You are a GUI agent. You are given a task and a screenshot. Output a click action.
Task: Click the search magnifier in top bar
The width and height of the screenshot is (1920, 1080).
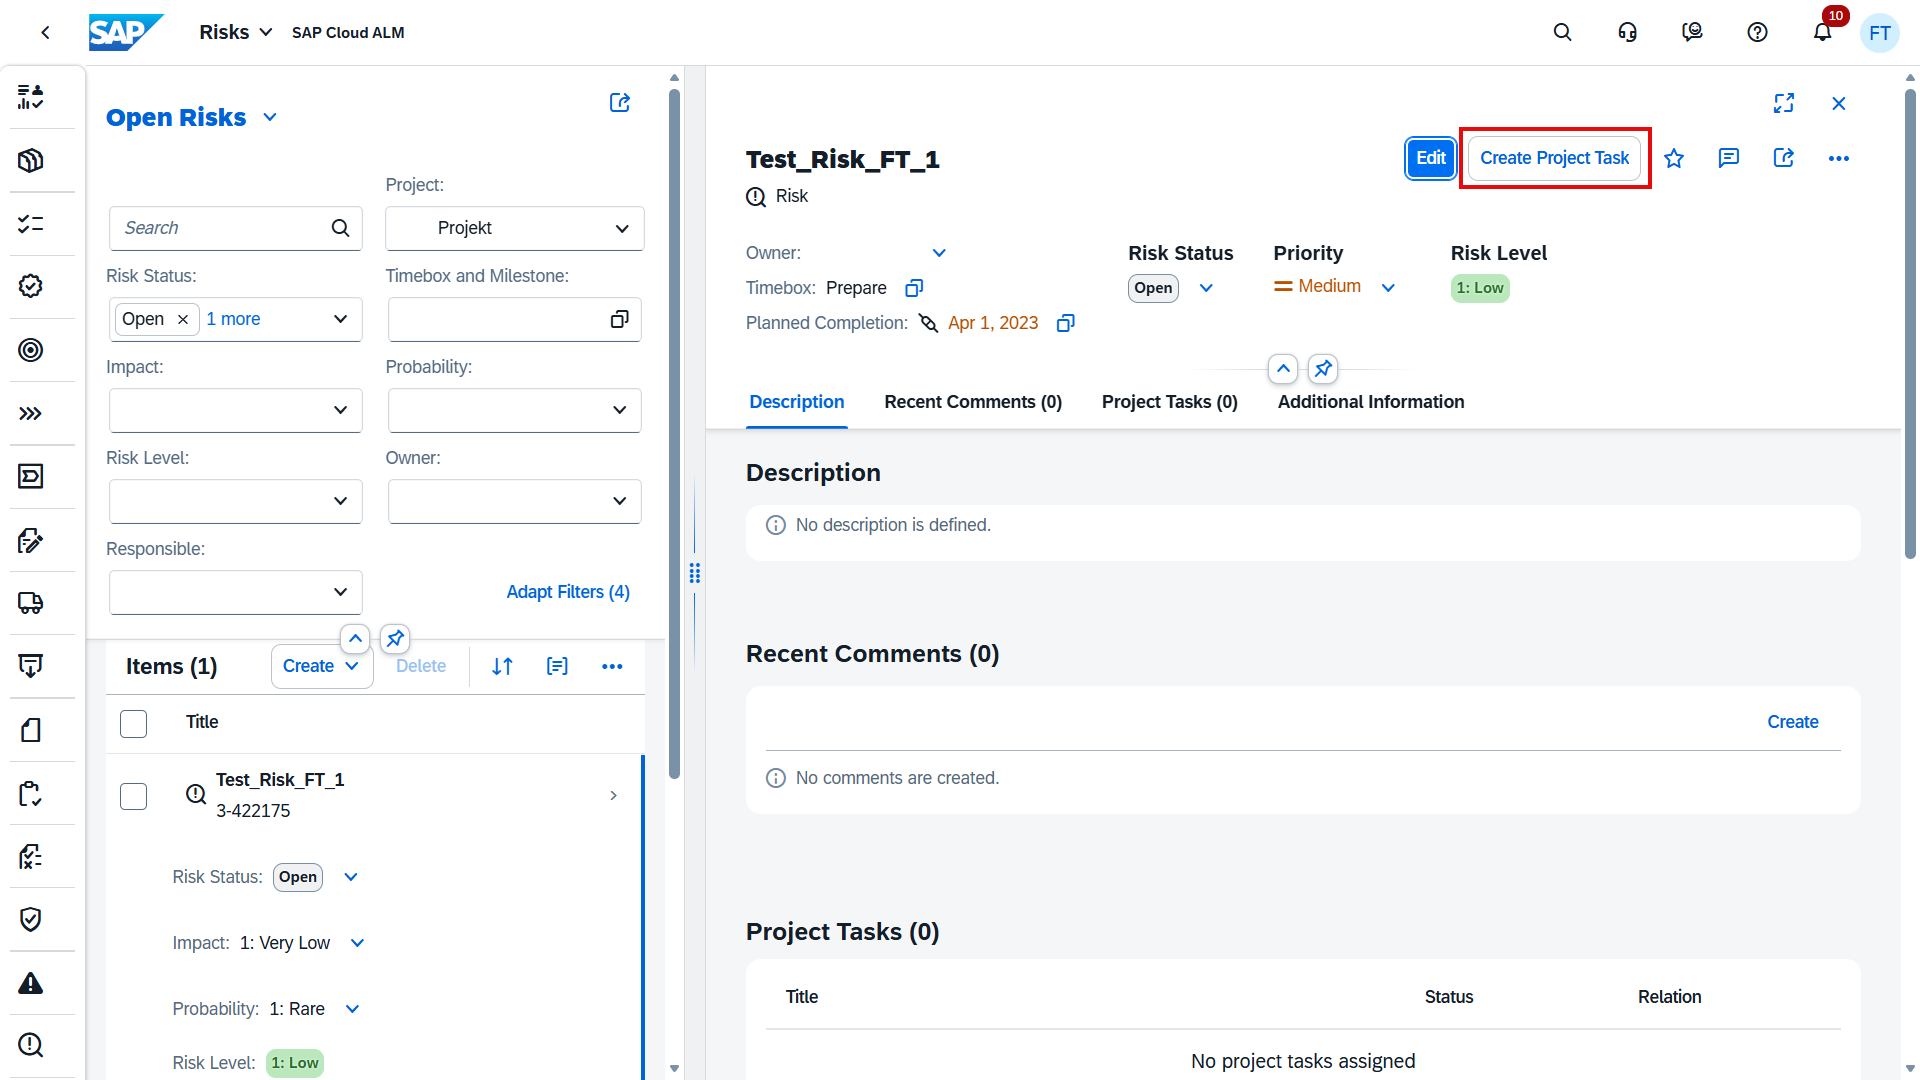pyautogui.click(x=1562, y=32)
